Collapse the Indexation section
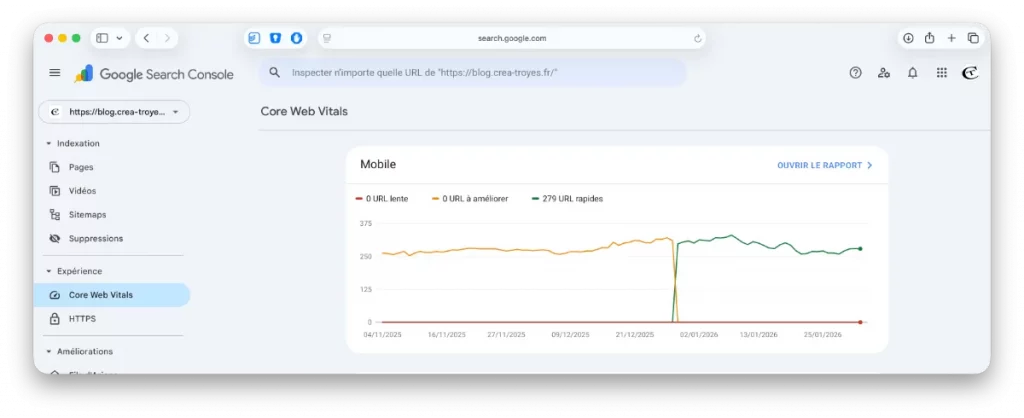 point(49,143)
